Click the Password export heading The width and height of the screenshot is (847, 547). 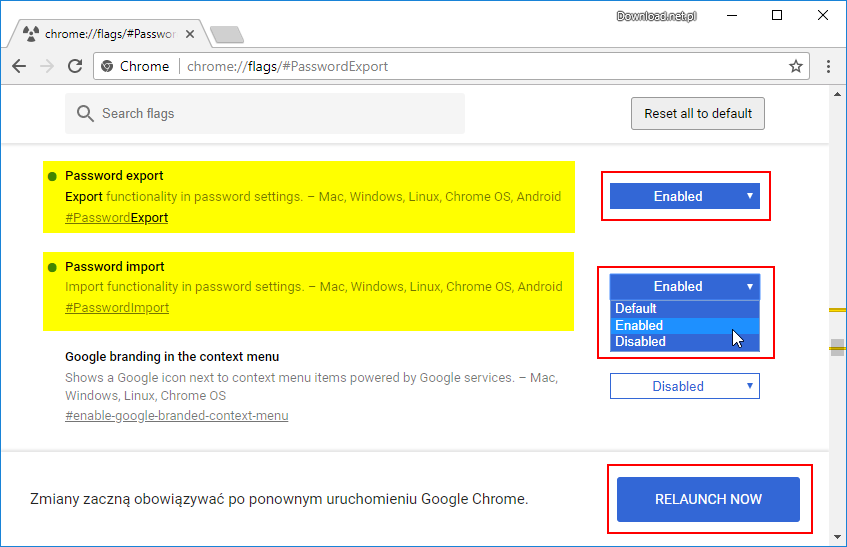click(x=114, y=176)
